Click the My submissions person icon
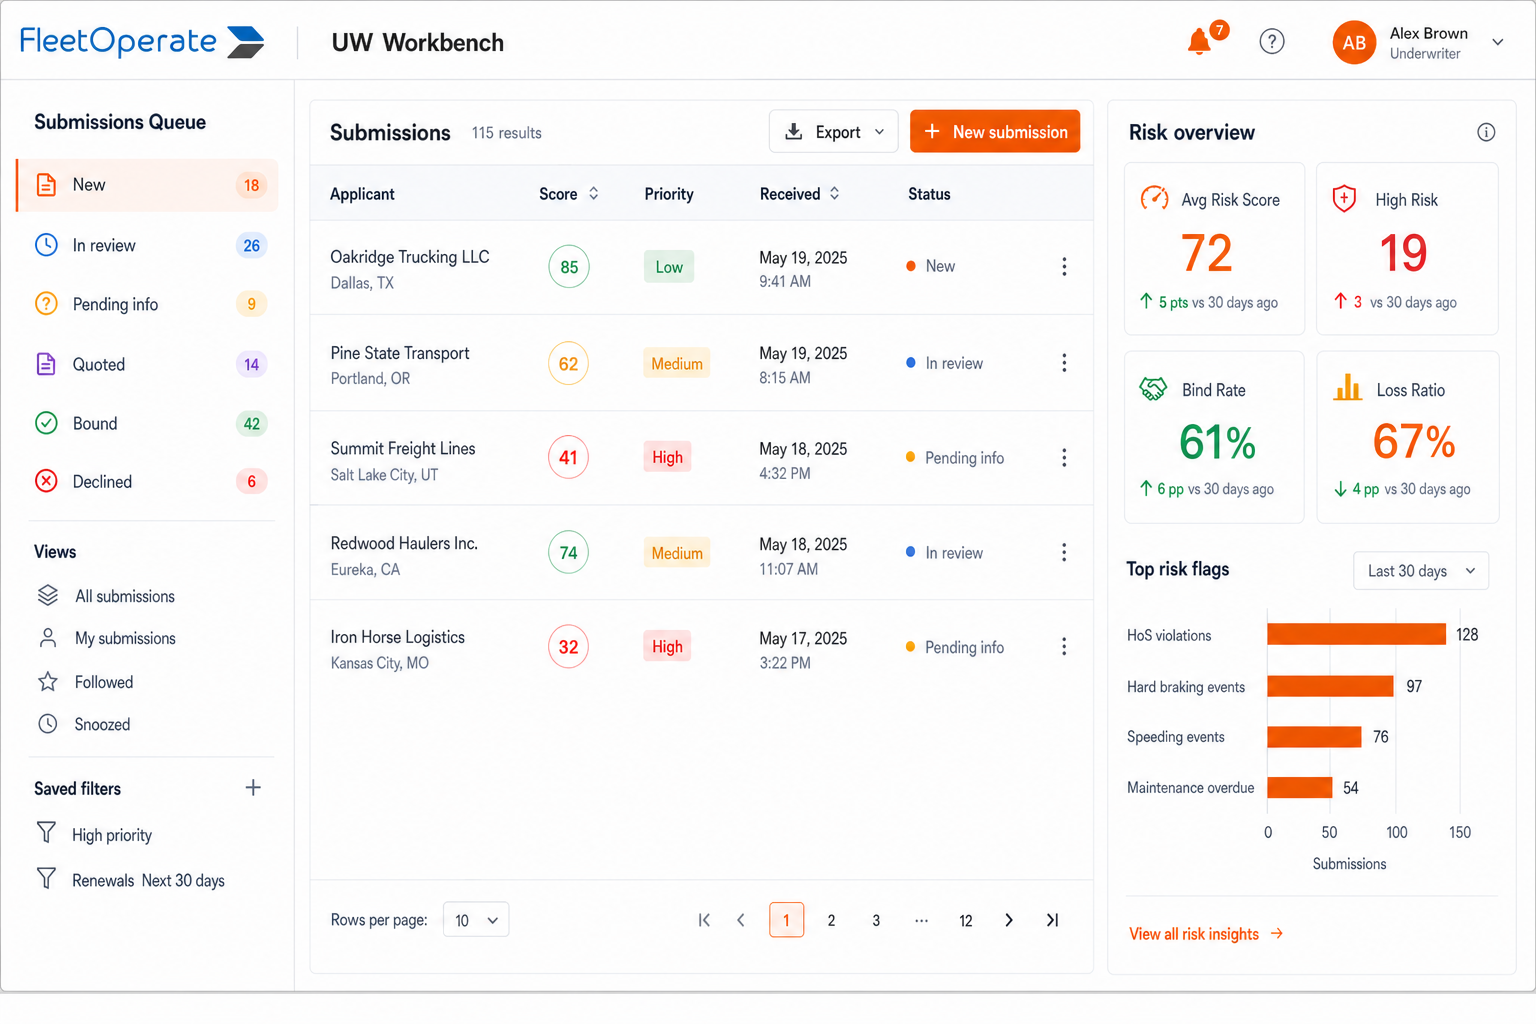The width and height of the screenshot is (1536, 1024). click(x=47, y=638)
